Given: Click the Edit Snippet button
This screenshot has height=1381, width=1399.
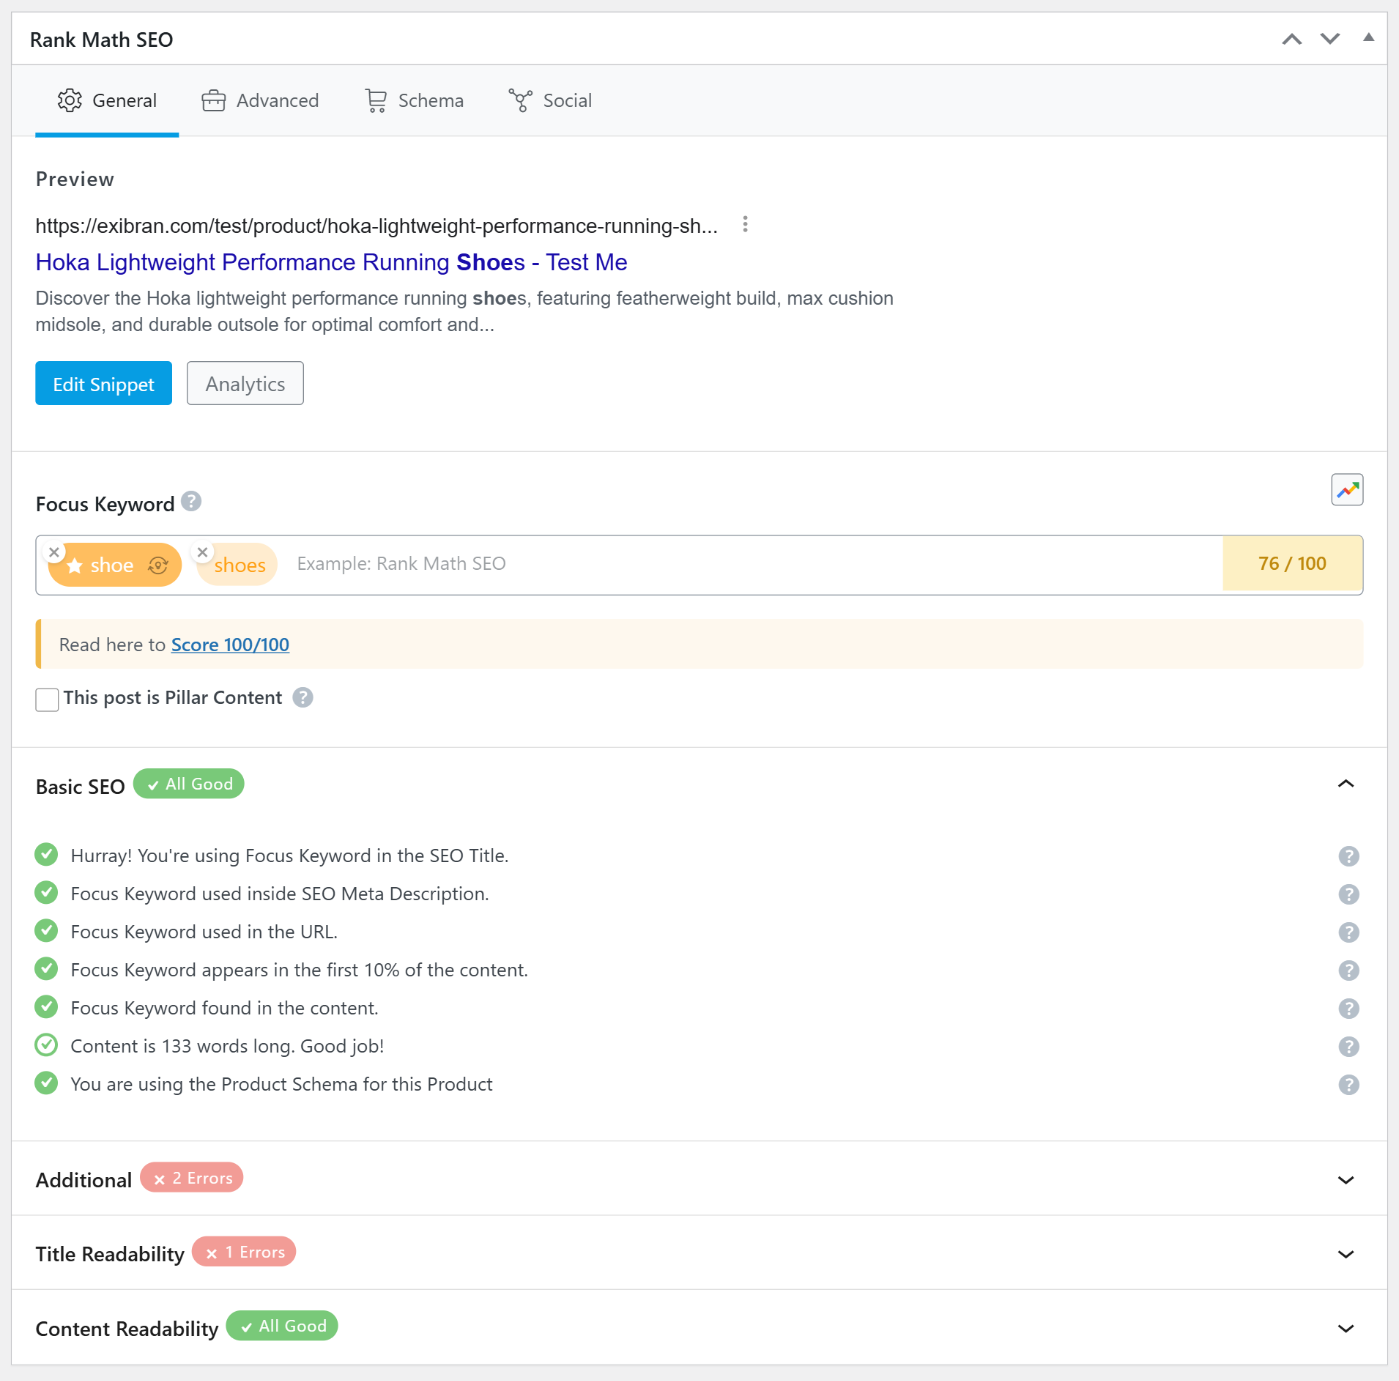Looking at the screenshot, I should [103, 383].
